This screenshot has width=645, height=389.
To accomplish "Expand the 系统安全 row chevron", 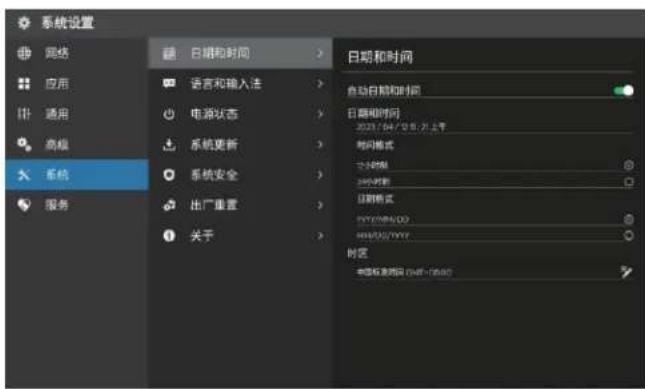I will click(x=320, y=175).
